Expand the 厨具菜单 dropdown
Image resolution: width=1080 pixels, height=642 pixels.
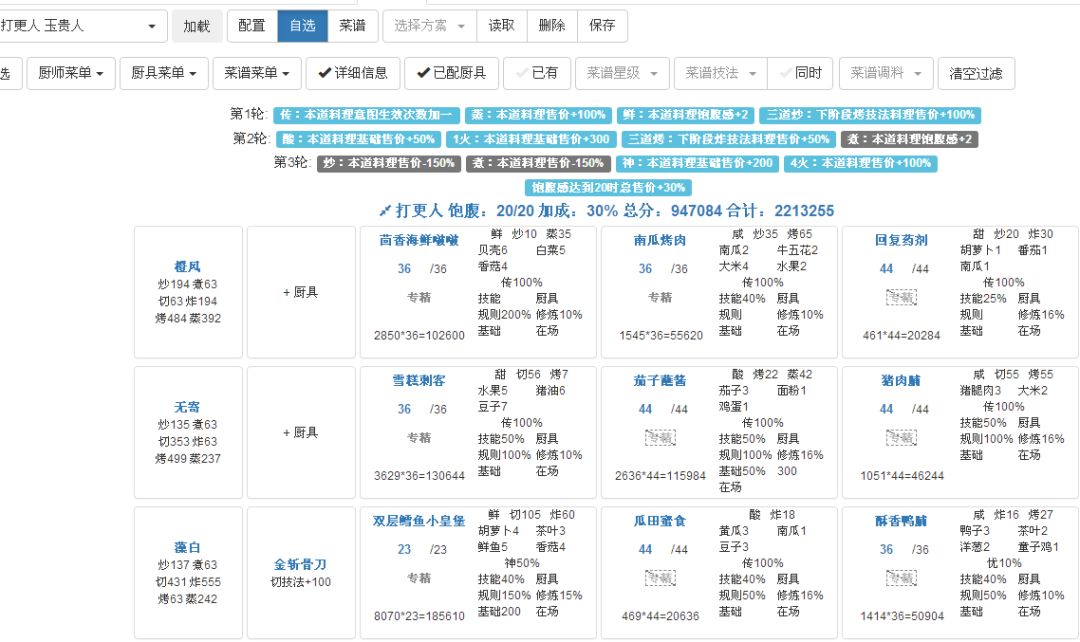(164, 73)
